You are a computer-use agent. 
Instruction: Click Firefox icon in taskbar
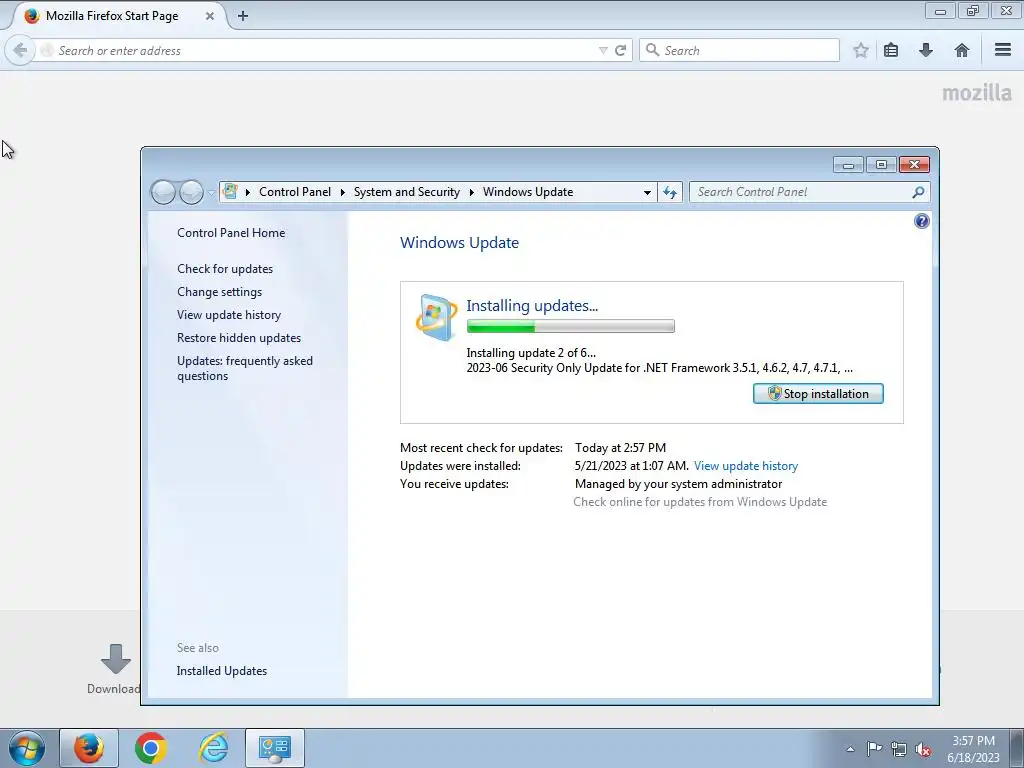[89, 748]
